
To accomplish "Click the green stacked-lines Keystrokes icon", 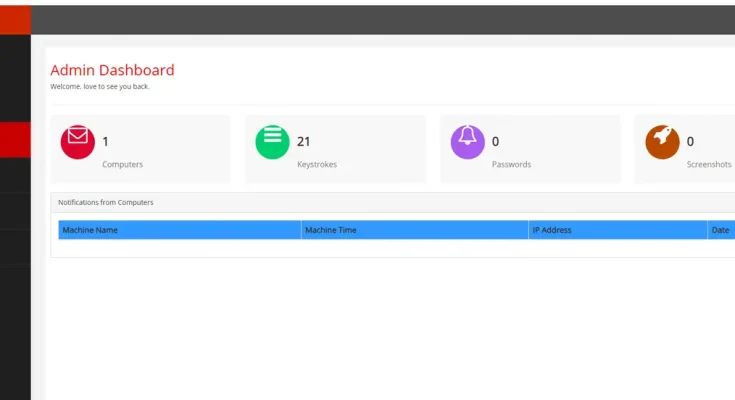I will pos(272,142).
